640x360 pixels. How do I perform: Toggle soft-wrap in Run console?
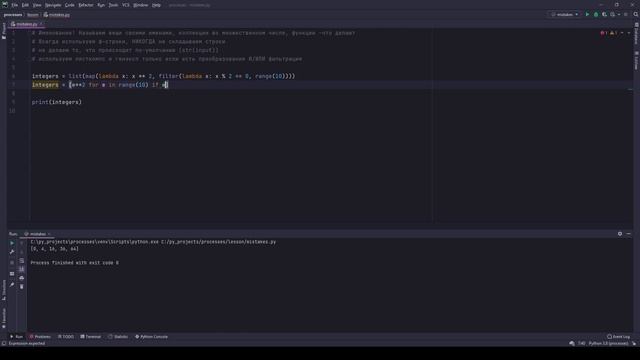[x=22, y=260]
